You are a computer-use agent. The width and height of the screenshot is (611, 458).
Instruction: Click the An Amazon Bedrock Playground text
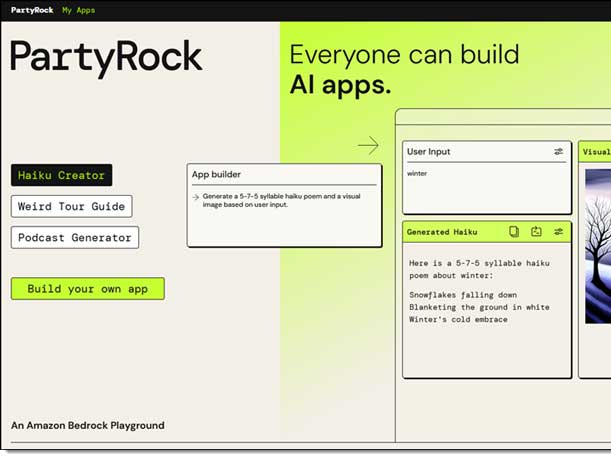(88, 425)
